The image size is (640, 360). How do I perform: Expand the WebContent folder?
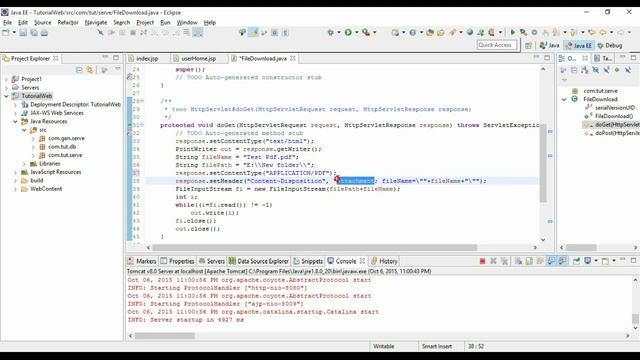pos(16,189)
